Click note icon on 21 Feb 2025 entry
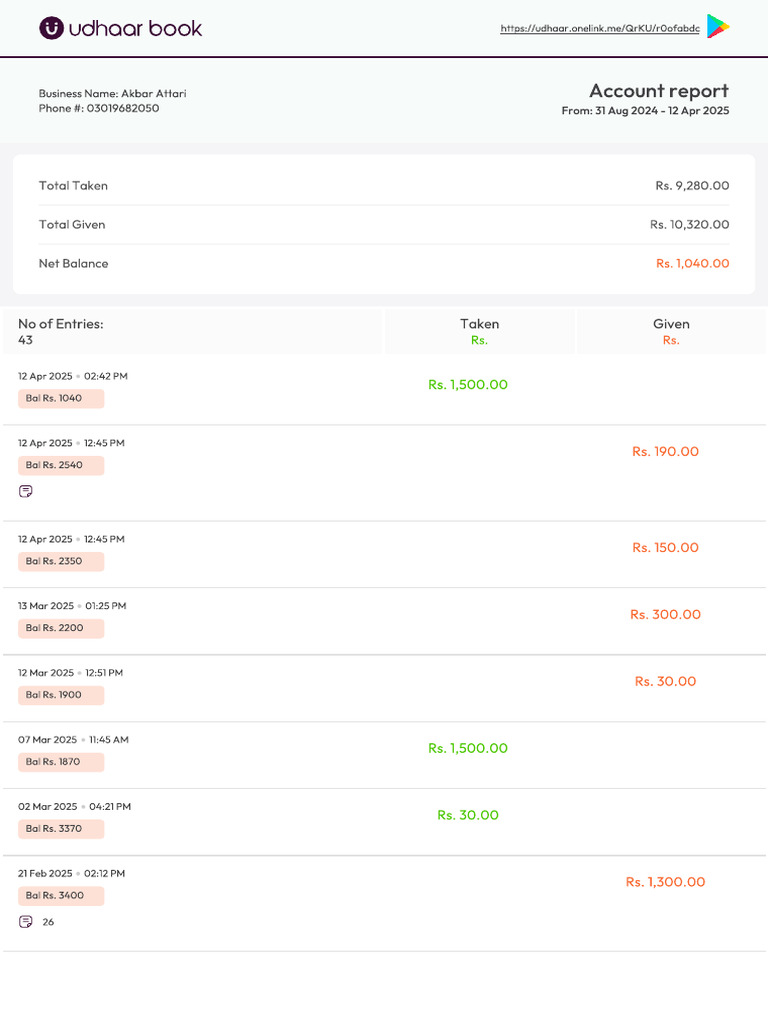 pyautogui.click(x=26, y=921)
